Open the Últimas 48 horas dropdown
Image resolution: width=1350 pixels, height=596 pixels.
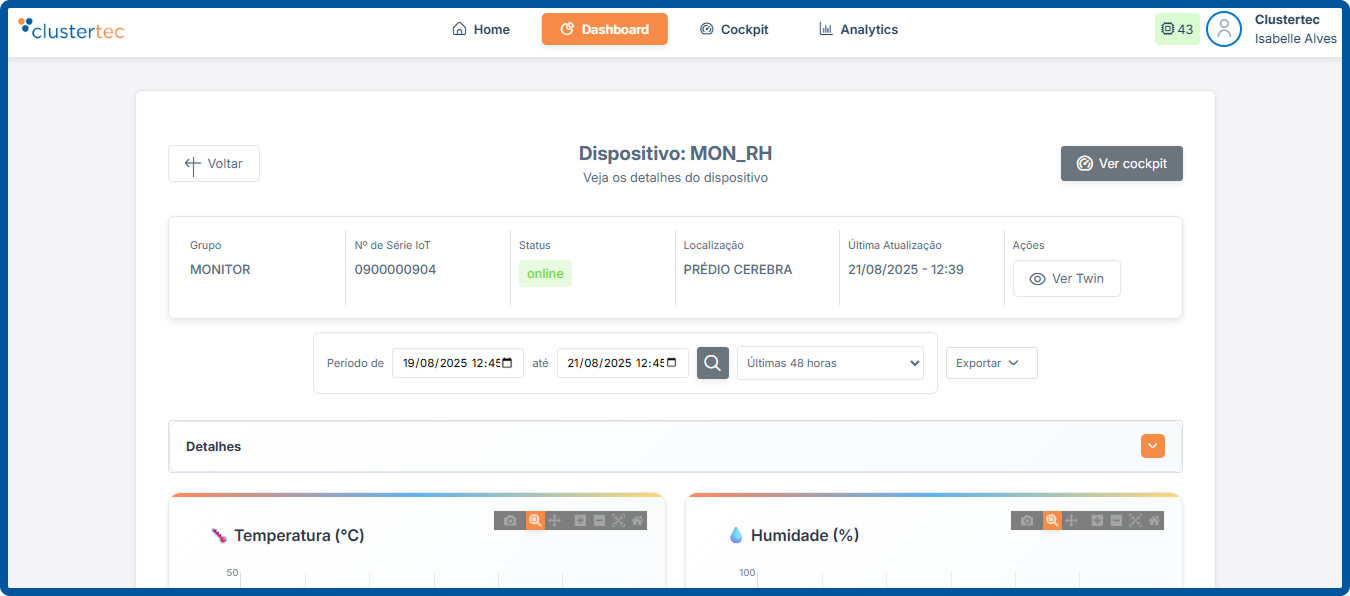pos(830,363)
